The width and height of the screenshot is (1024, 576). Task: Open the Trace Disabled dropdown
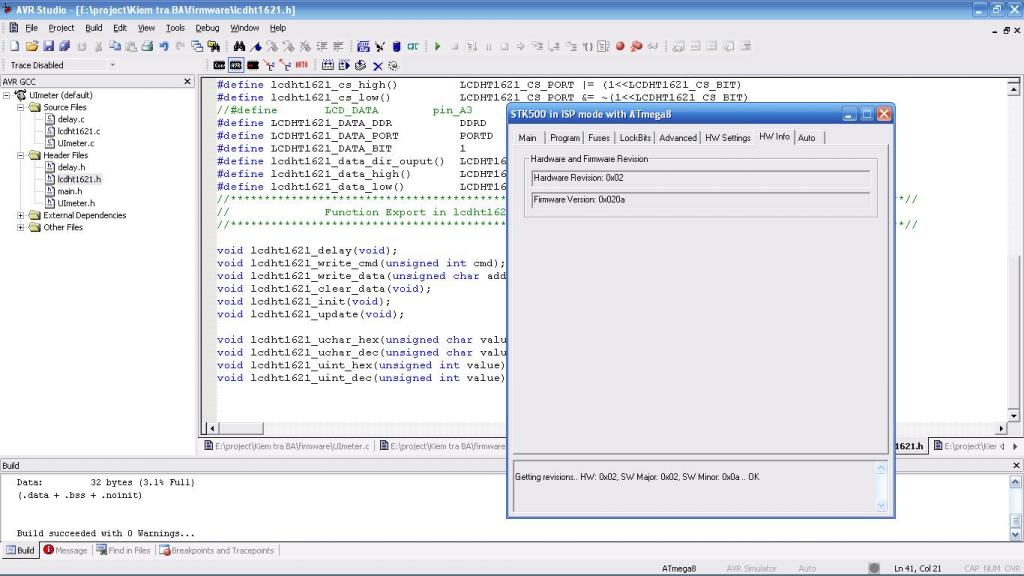(111, 65)
